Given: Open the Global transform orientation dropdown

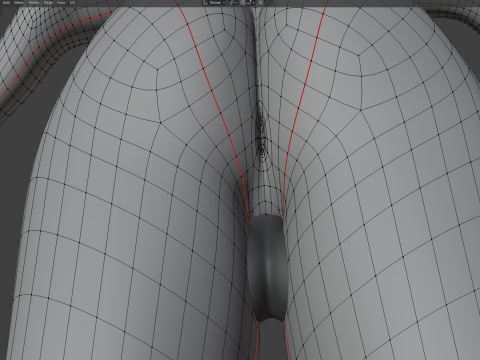Looking at the screenshot, I should [214, 2].
